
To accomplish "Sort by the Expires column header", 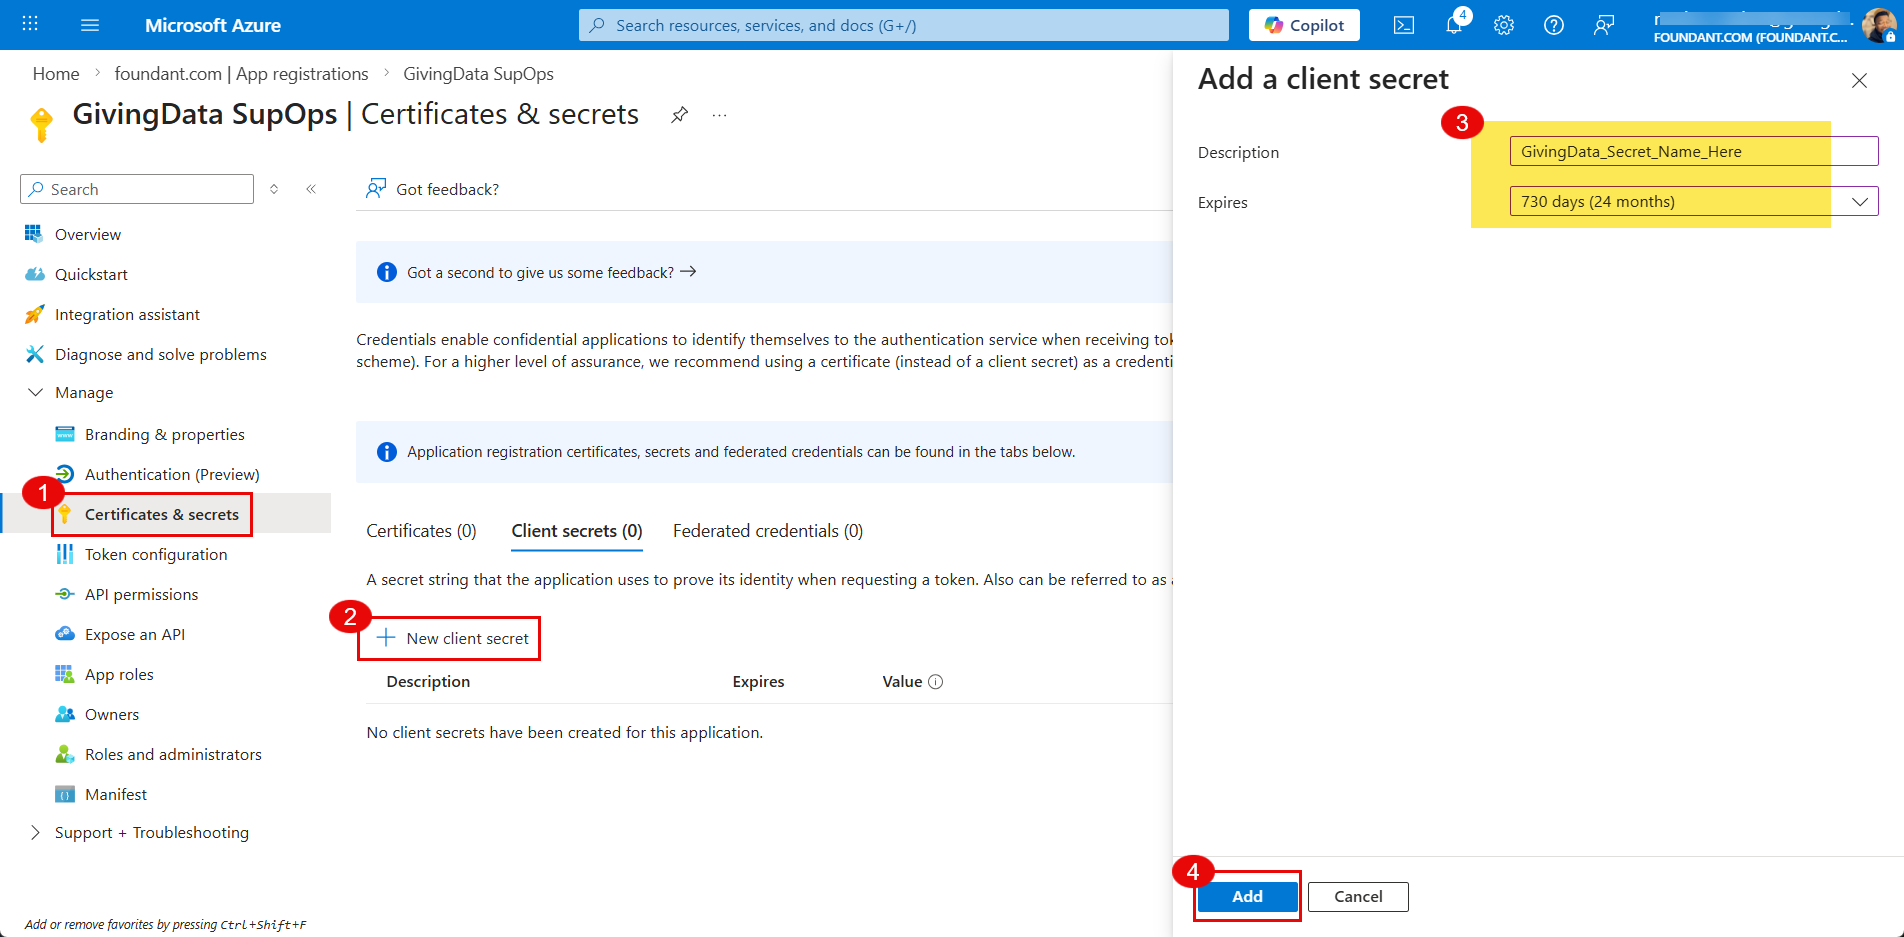I will pyautogui.click(x=758, y=682).
